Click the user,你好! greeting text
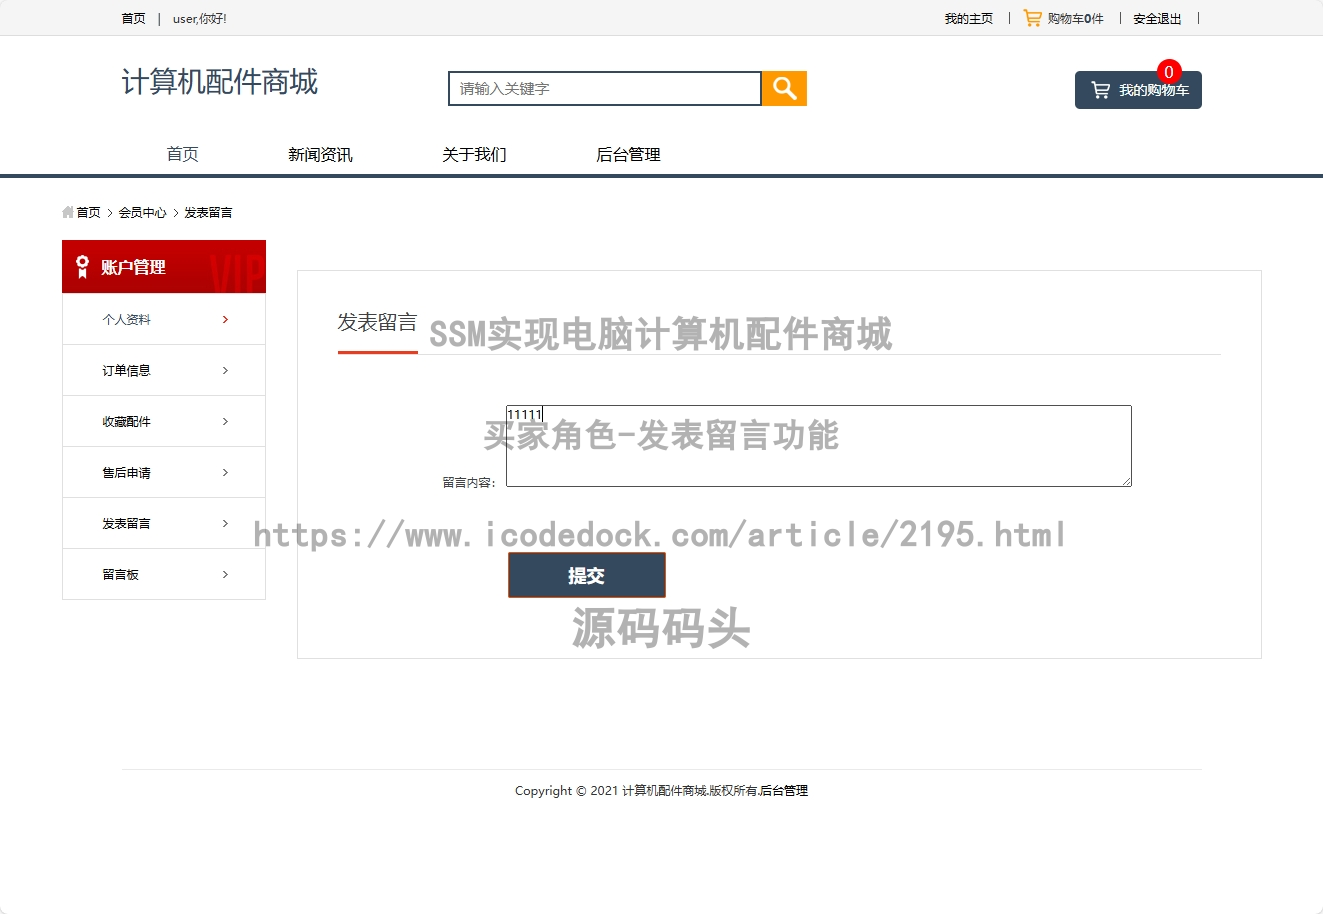The image size is (1323, 914). (200, 18)
